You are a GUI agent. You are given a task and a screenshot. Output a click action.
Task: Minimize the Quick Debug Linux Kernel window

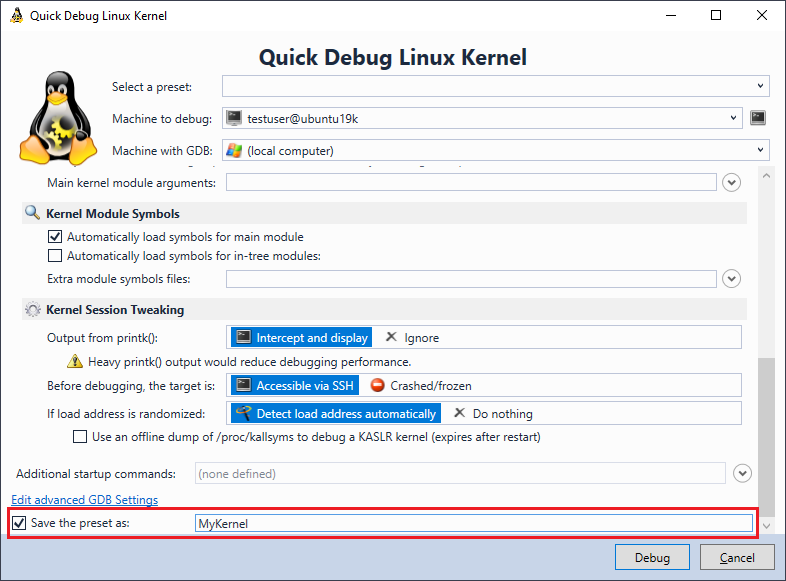(671, 16)
